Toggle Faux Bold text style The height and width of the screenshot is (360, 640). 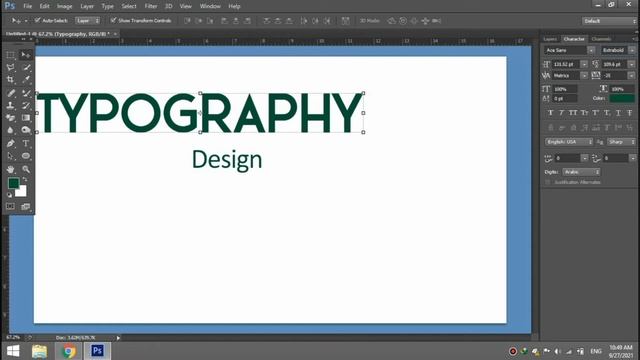pyautogui.click(x=551, y=113)
